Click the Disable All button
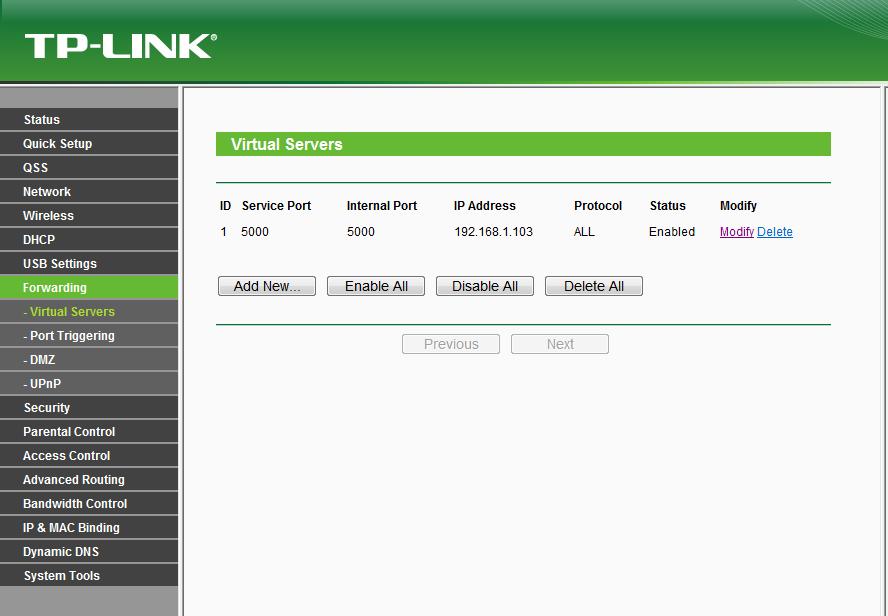The height and width of the screenshot is (616, 888). (x=485, y=286)
